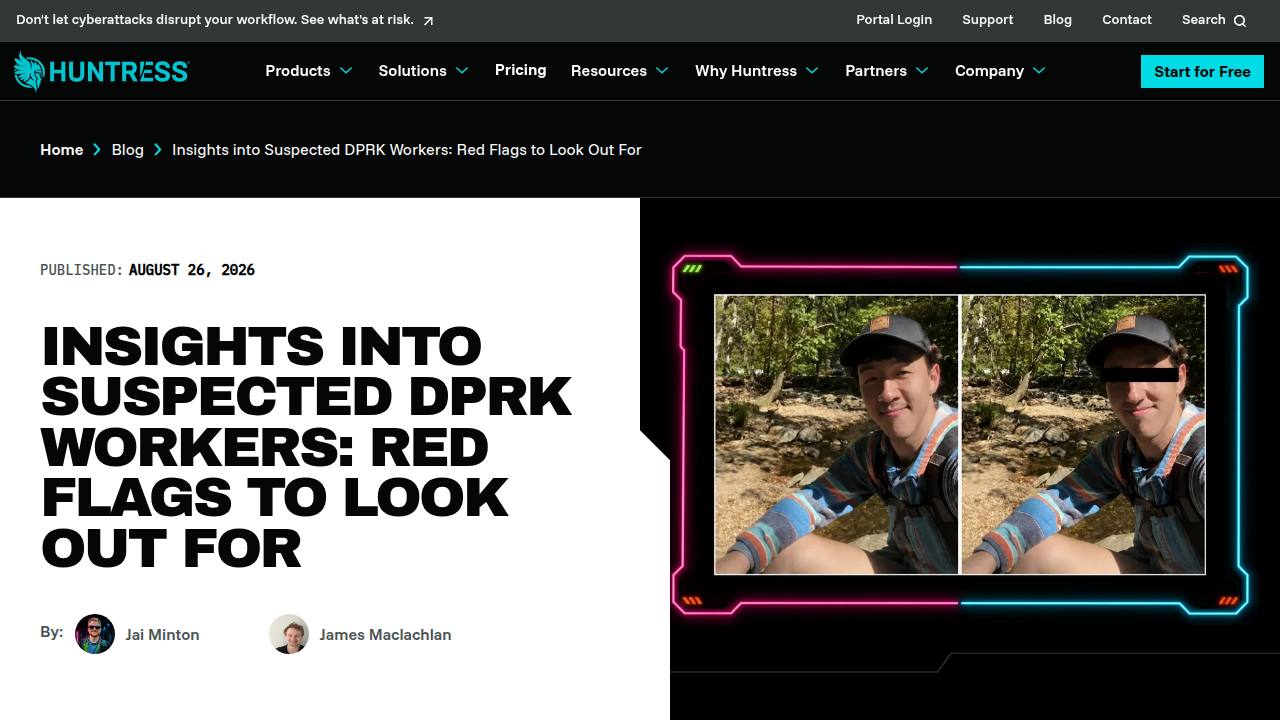Expand the Resources dropdown chevron
The image size is (1280, 720).
(x=662, y=71)
